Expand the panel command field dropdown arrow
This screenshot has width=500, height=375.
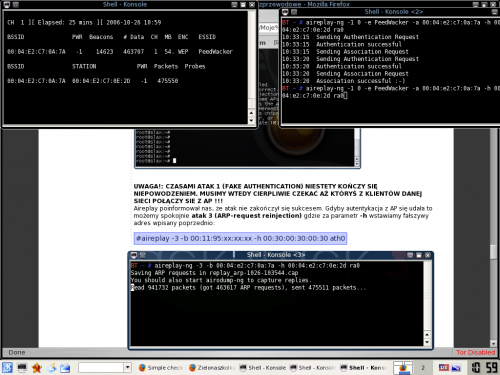click(x=127, y=368)
